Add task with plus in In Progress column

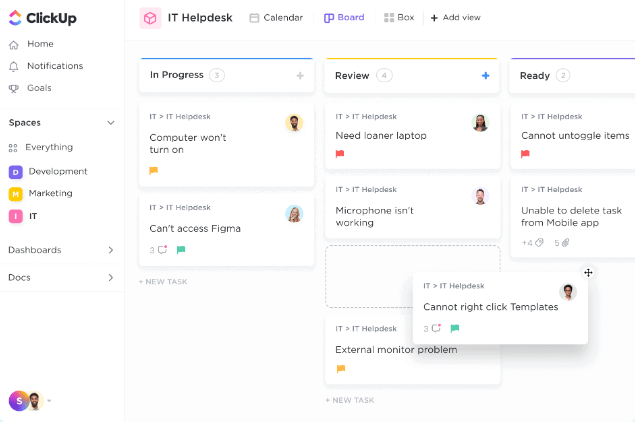click(300, 75)
